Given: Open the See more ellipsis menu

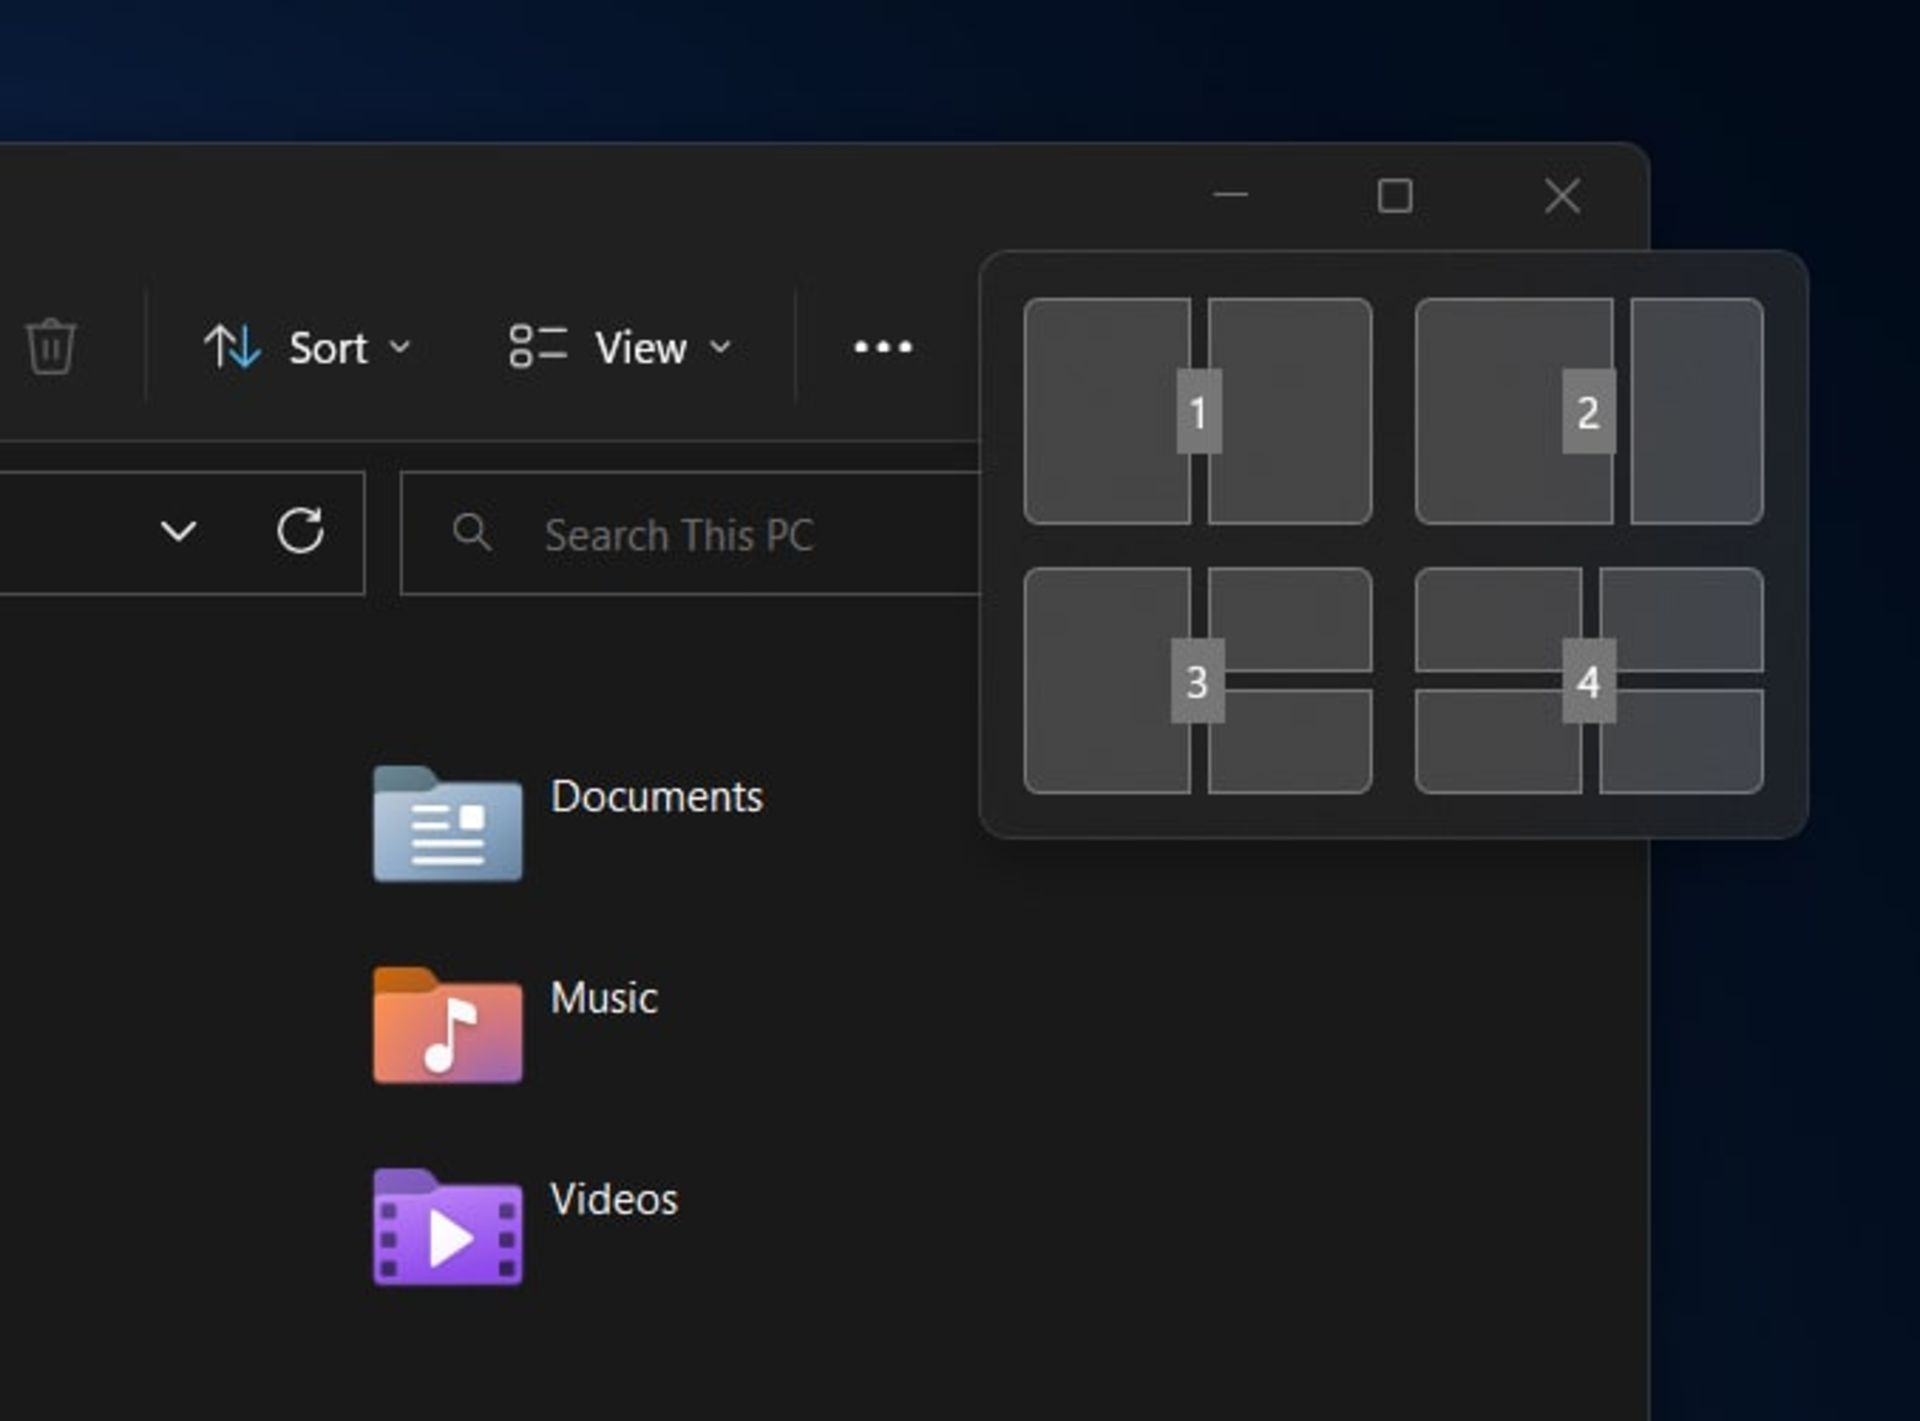Looking at the screenshot, I should click(881, 348).
